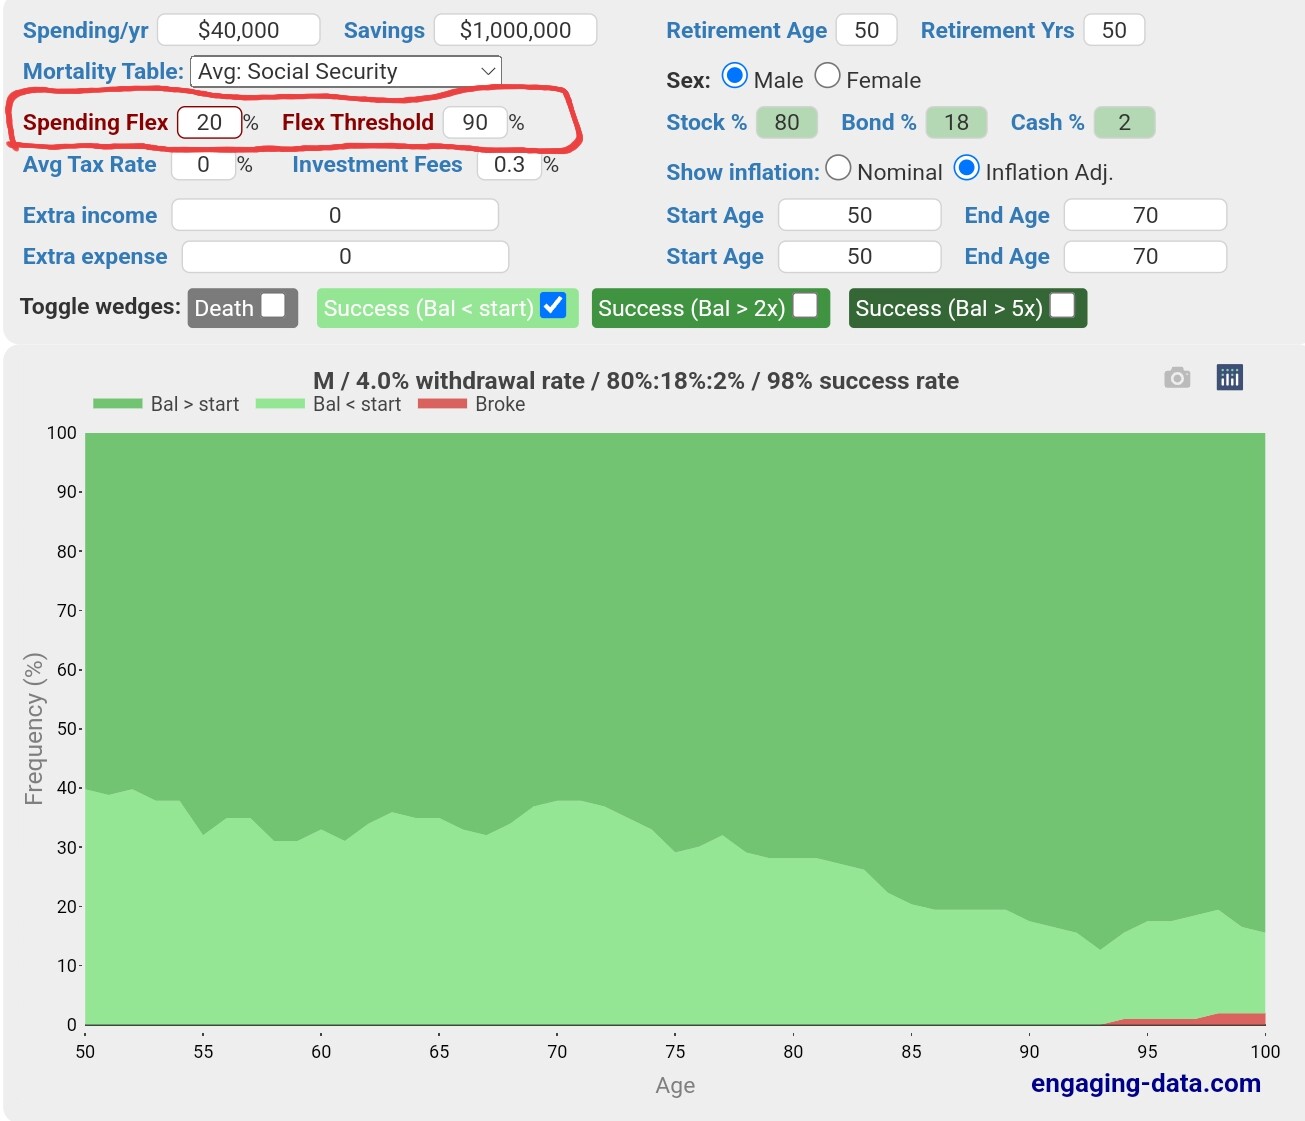Open the Mortality Table dropdown
Screen dimensions: 1305x1121
pyautogui.click(x=345, y=71)
